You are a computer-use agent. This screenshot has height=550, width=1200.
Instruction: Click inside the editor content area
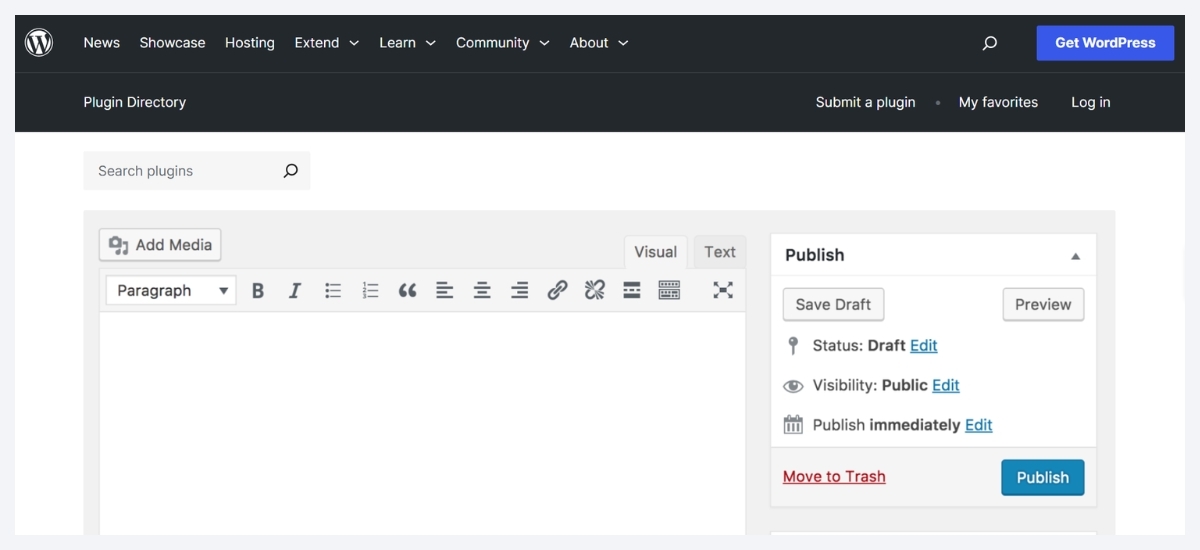(x=422, y=423)
